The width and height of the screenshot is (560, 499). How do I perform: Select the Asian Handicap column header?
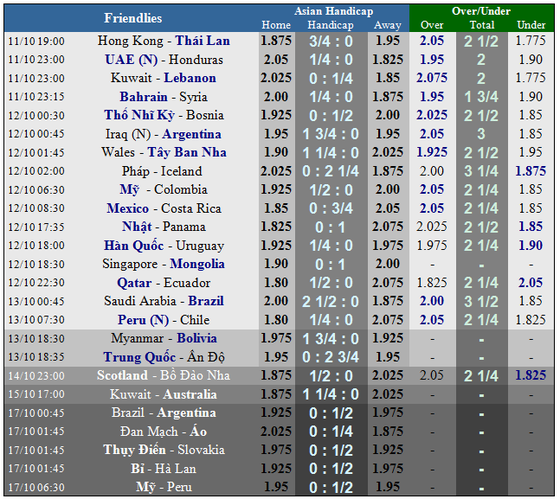pos(334,11)
